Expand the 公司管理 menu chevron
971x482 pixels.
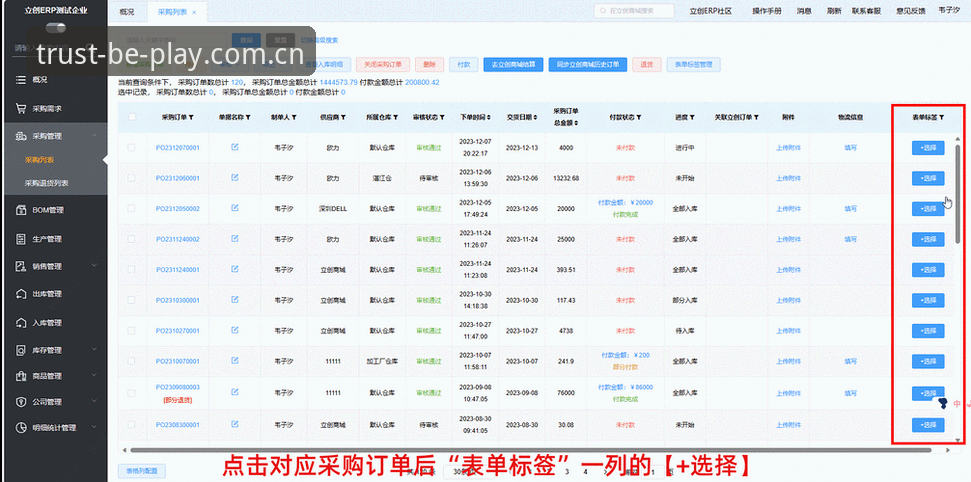95,402
